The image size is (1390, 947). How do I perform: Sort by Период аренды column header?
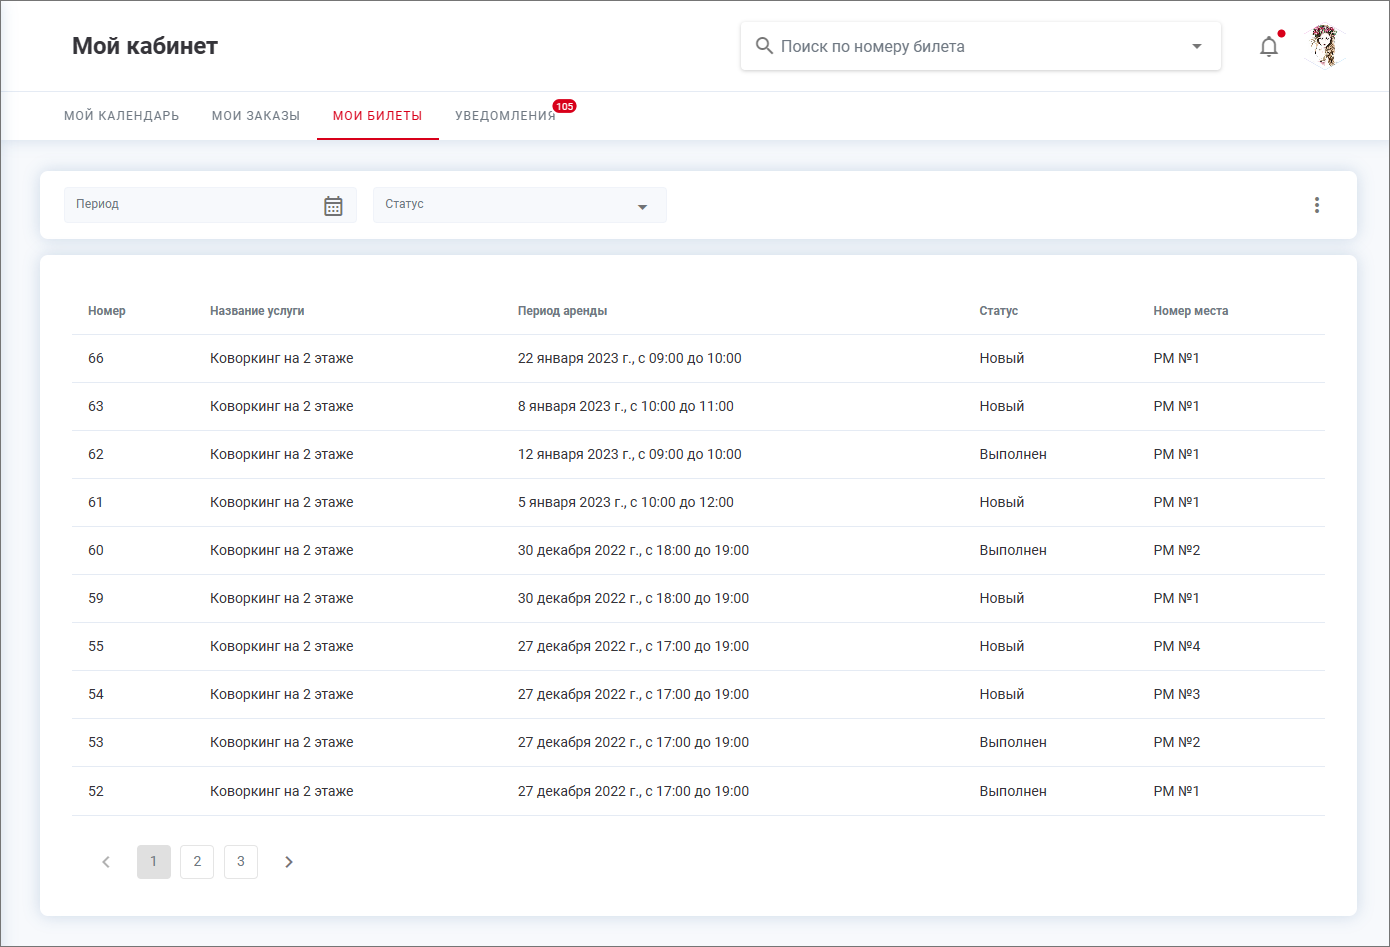pos(562,311)
